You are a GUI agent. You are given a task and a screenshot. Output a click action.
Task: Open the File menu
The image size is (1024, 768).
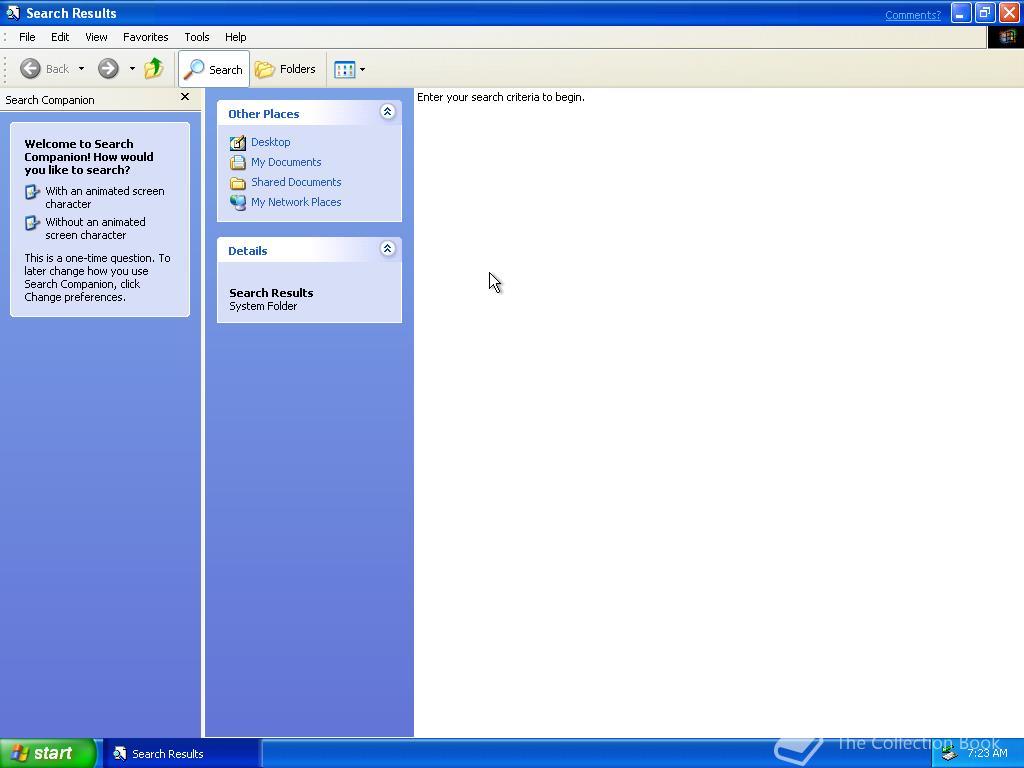(27, 37)
